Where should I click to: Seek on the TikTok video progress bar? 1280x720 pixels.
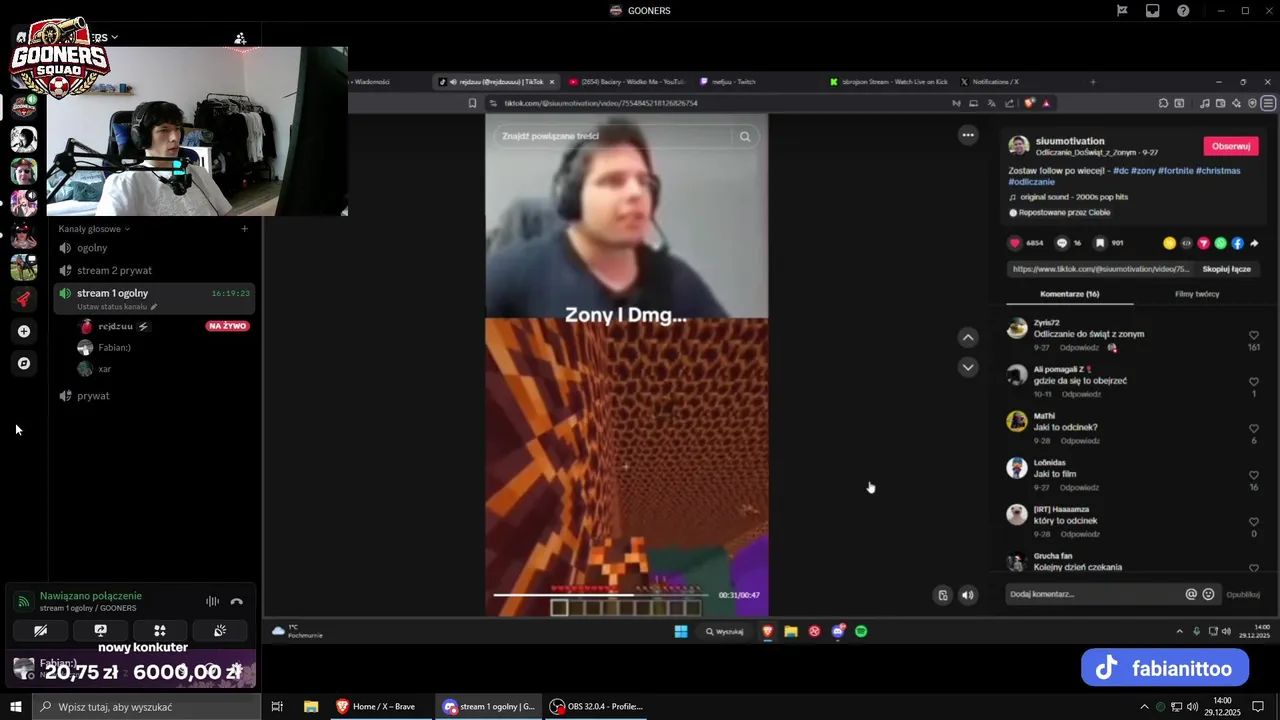pyautogui.click(x=601, y=595)
